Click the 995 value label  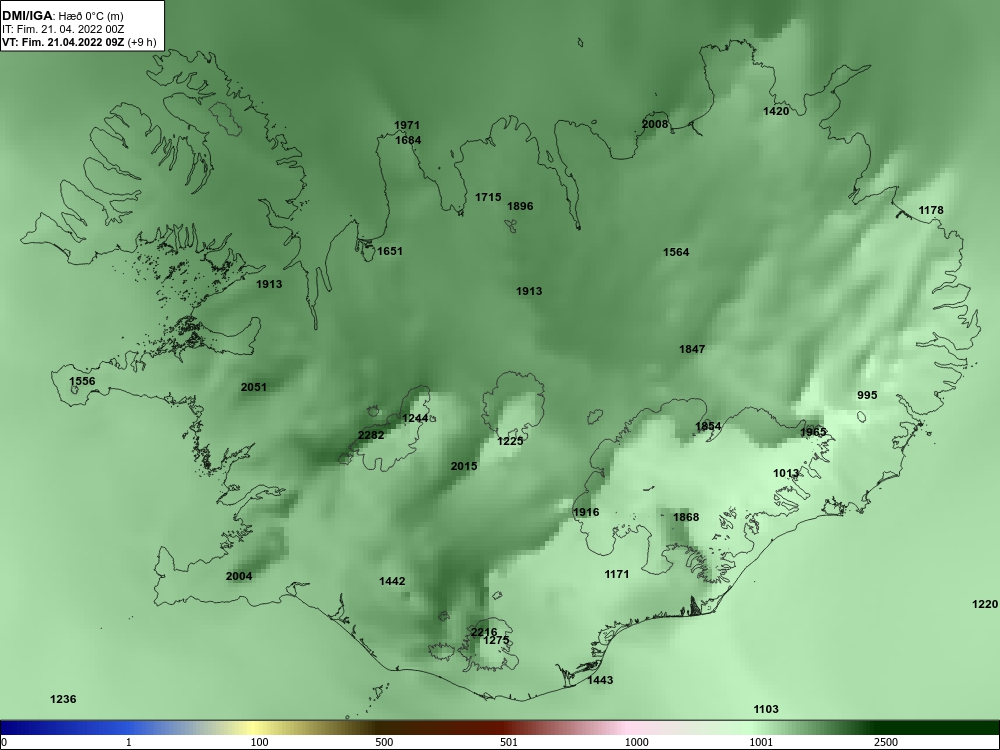pos(867,395)
